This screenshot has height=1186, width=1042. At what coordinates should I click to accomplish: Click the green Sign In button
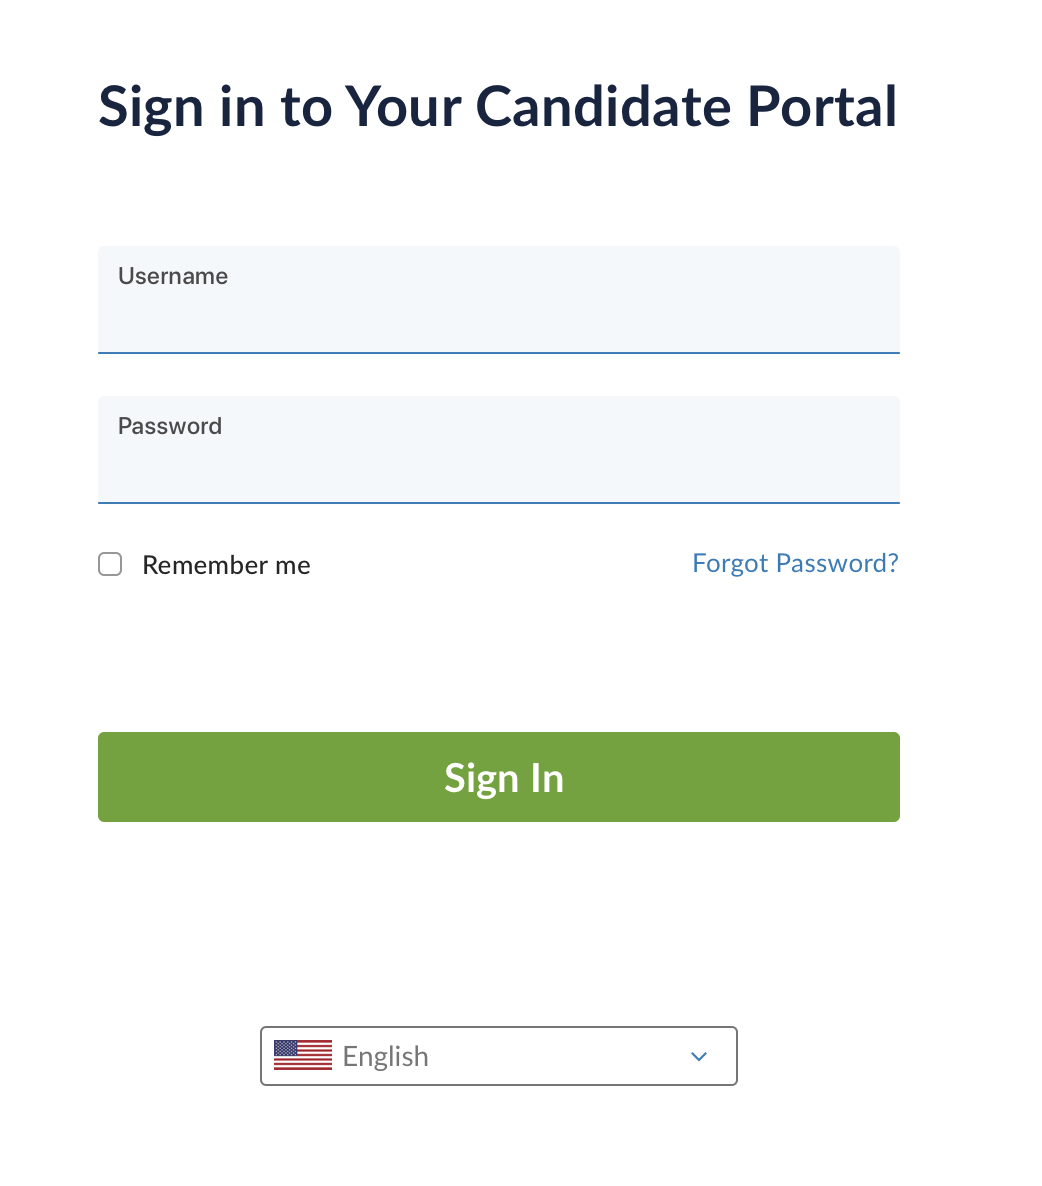[498, 777]
